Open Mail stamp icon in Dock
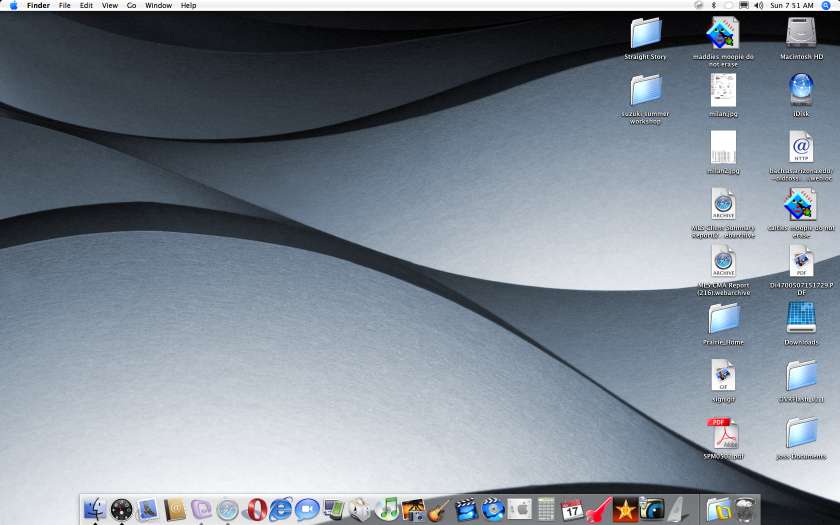Image resolution: width=840 pixels, height=525 pixels. click(148, 509)
